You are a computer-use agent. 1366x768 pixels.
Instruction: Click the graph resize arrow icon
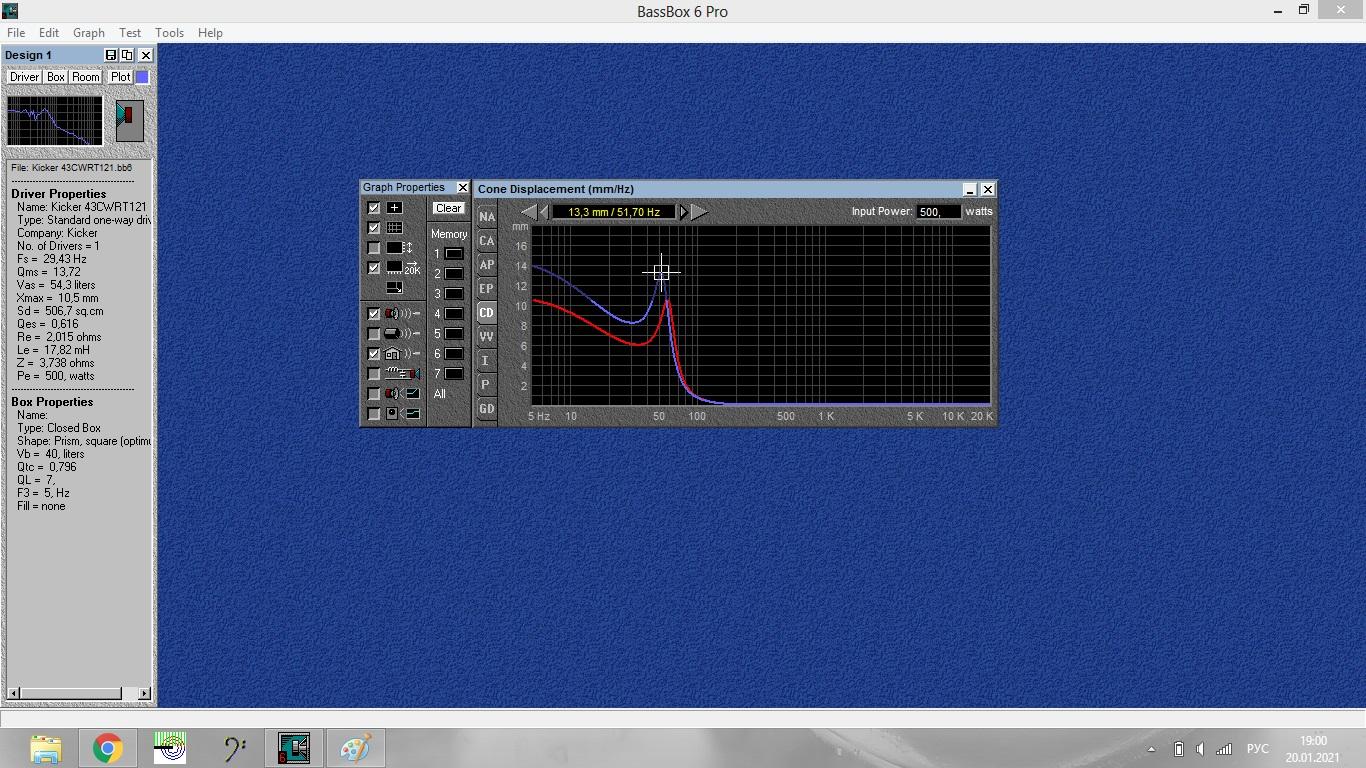point(394,288)
